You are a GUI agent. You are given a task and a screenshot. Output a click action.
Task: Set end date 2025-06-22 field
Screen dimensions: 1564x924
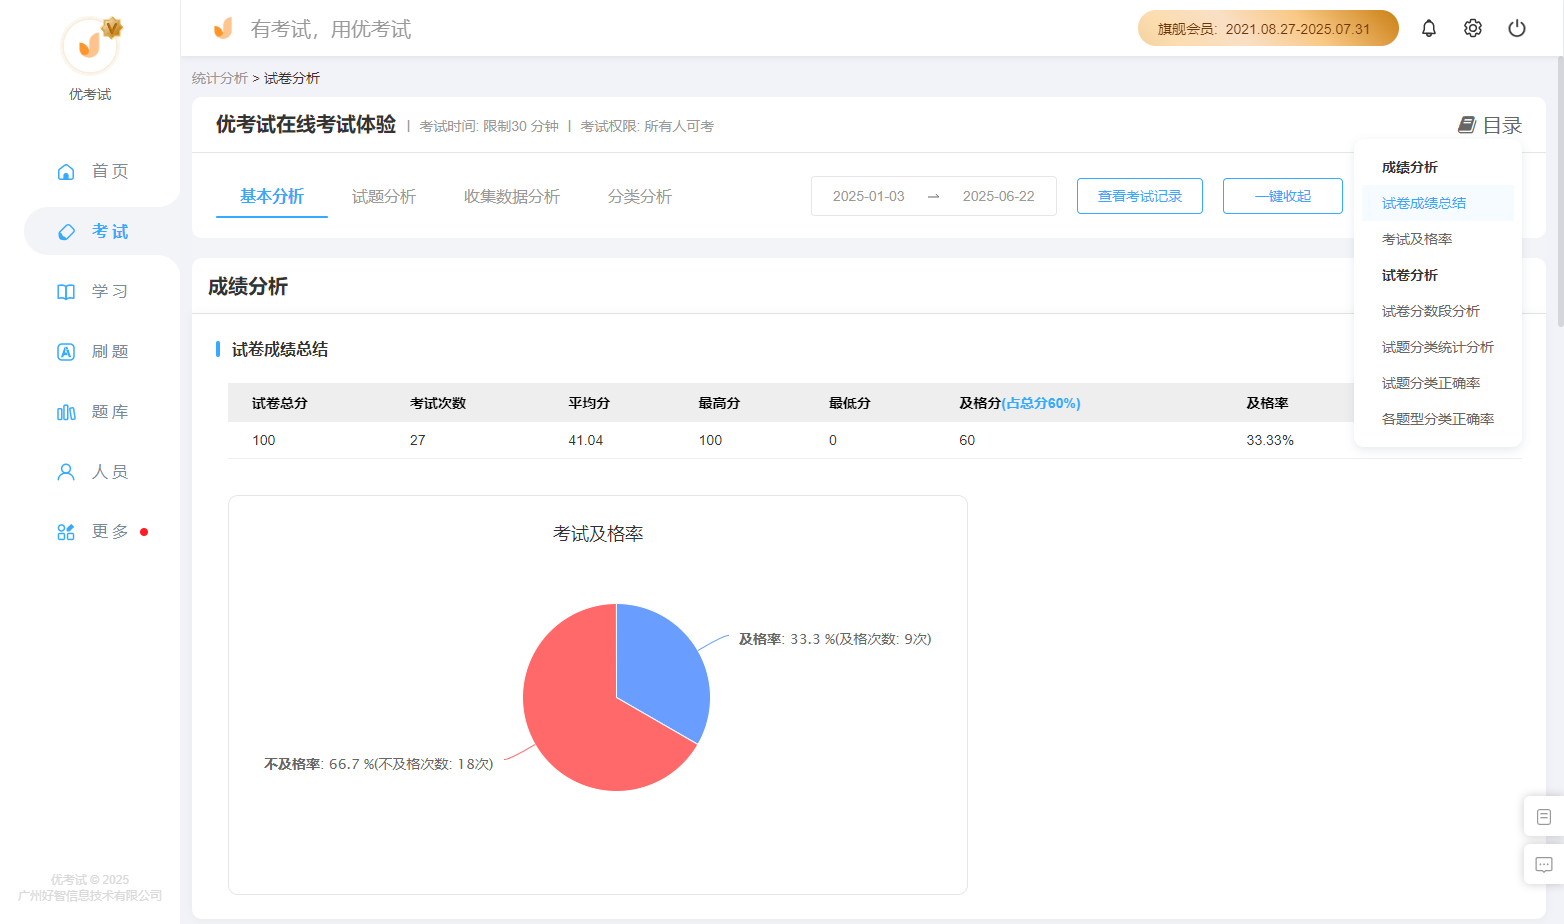click(x=999, y=196)
